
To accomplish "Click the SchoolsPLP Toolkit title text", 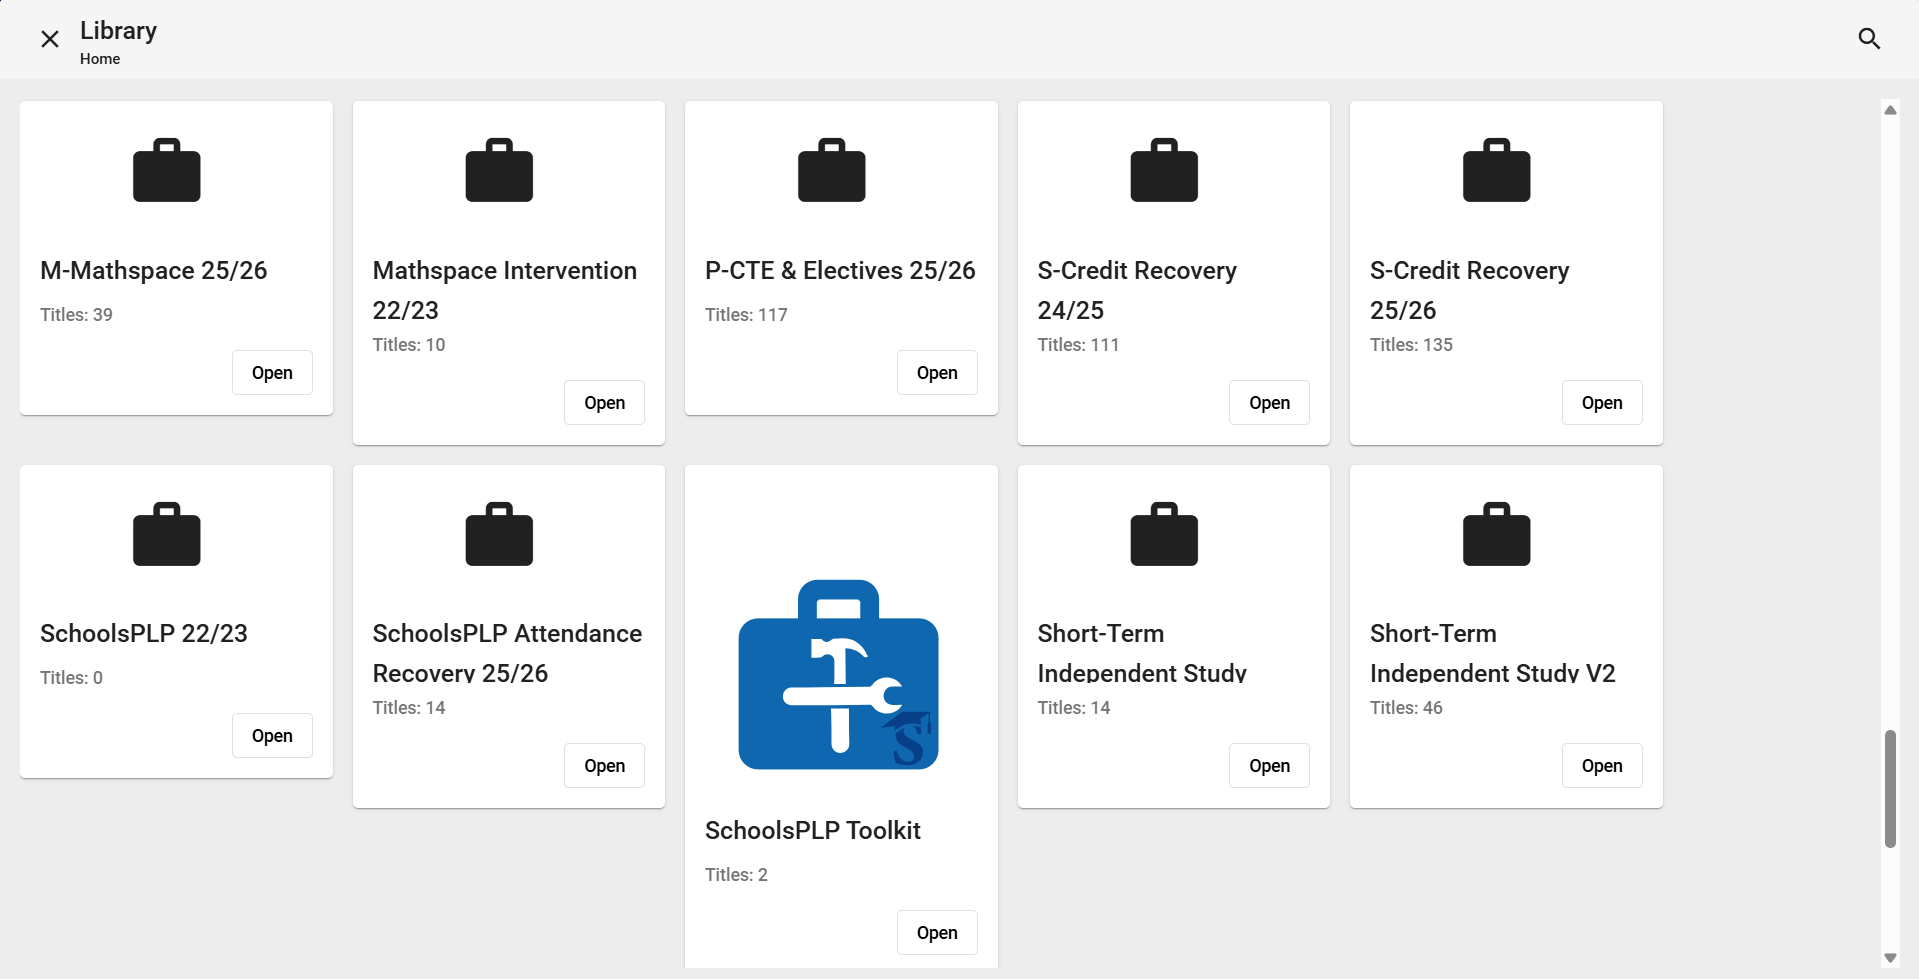I will coord(813,831).
